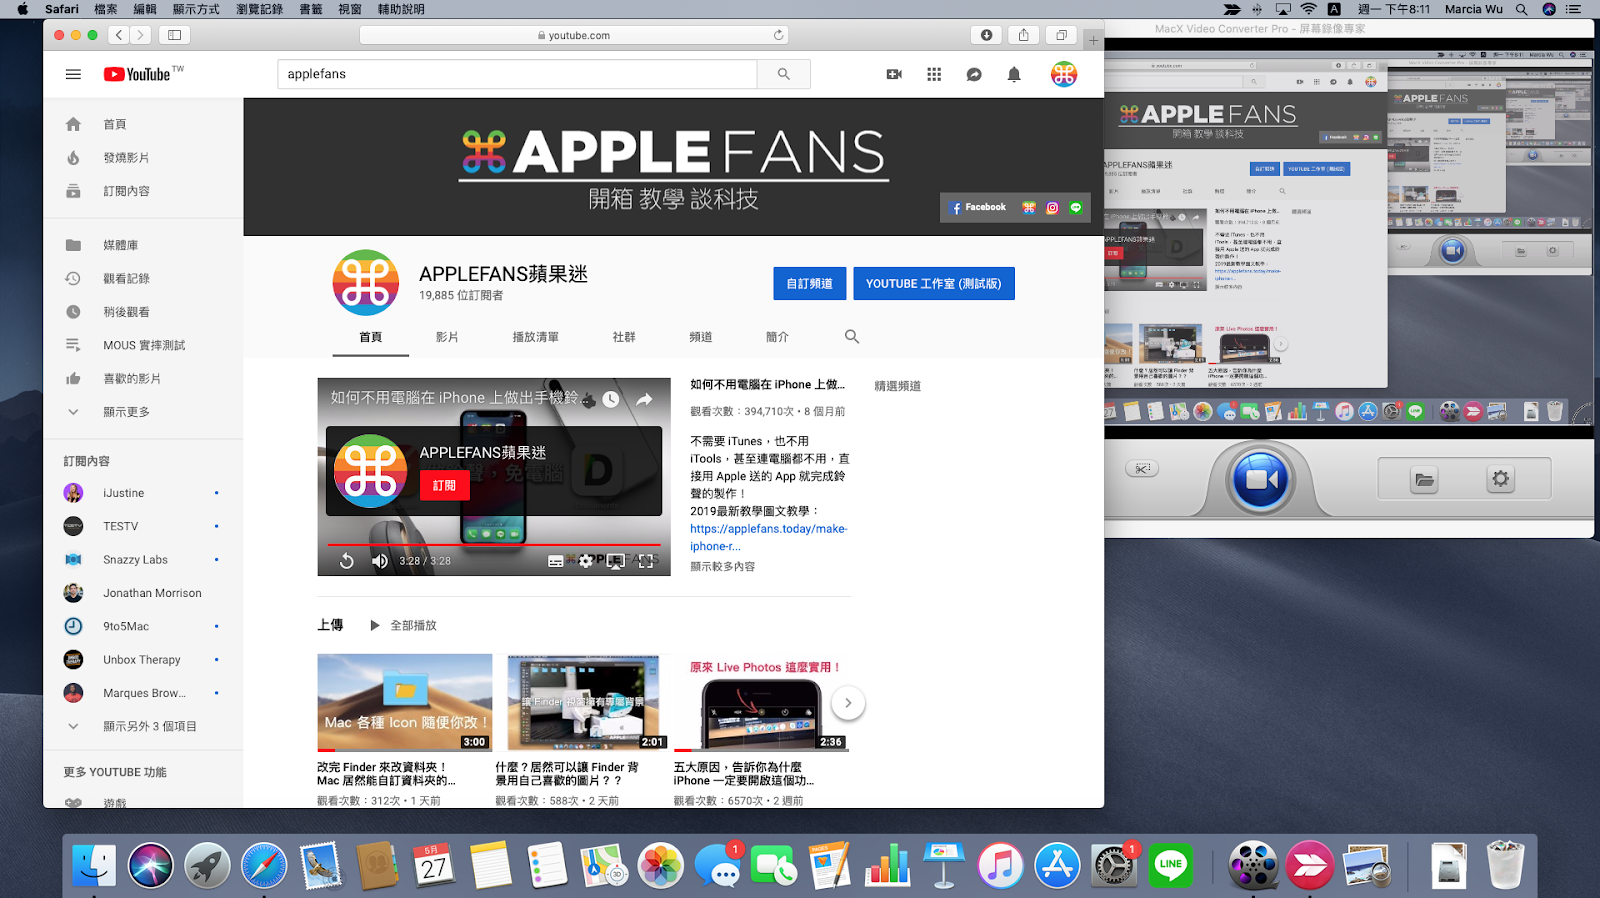
Task: Expand 顯示較多內容 description
Action: [722, 566]
